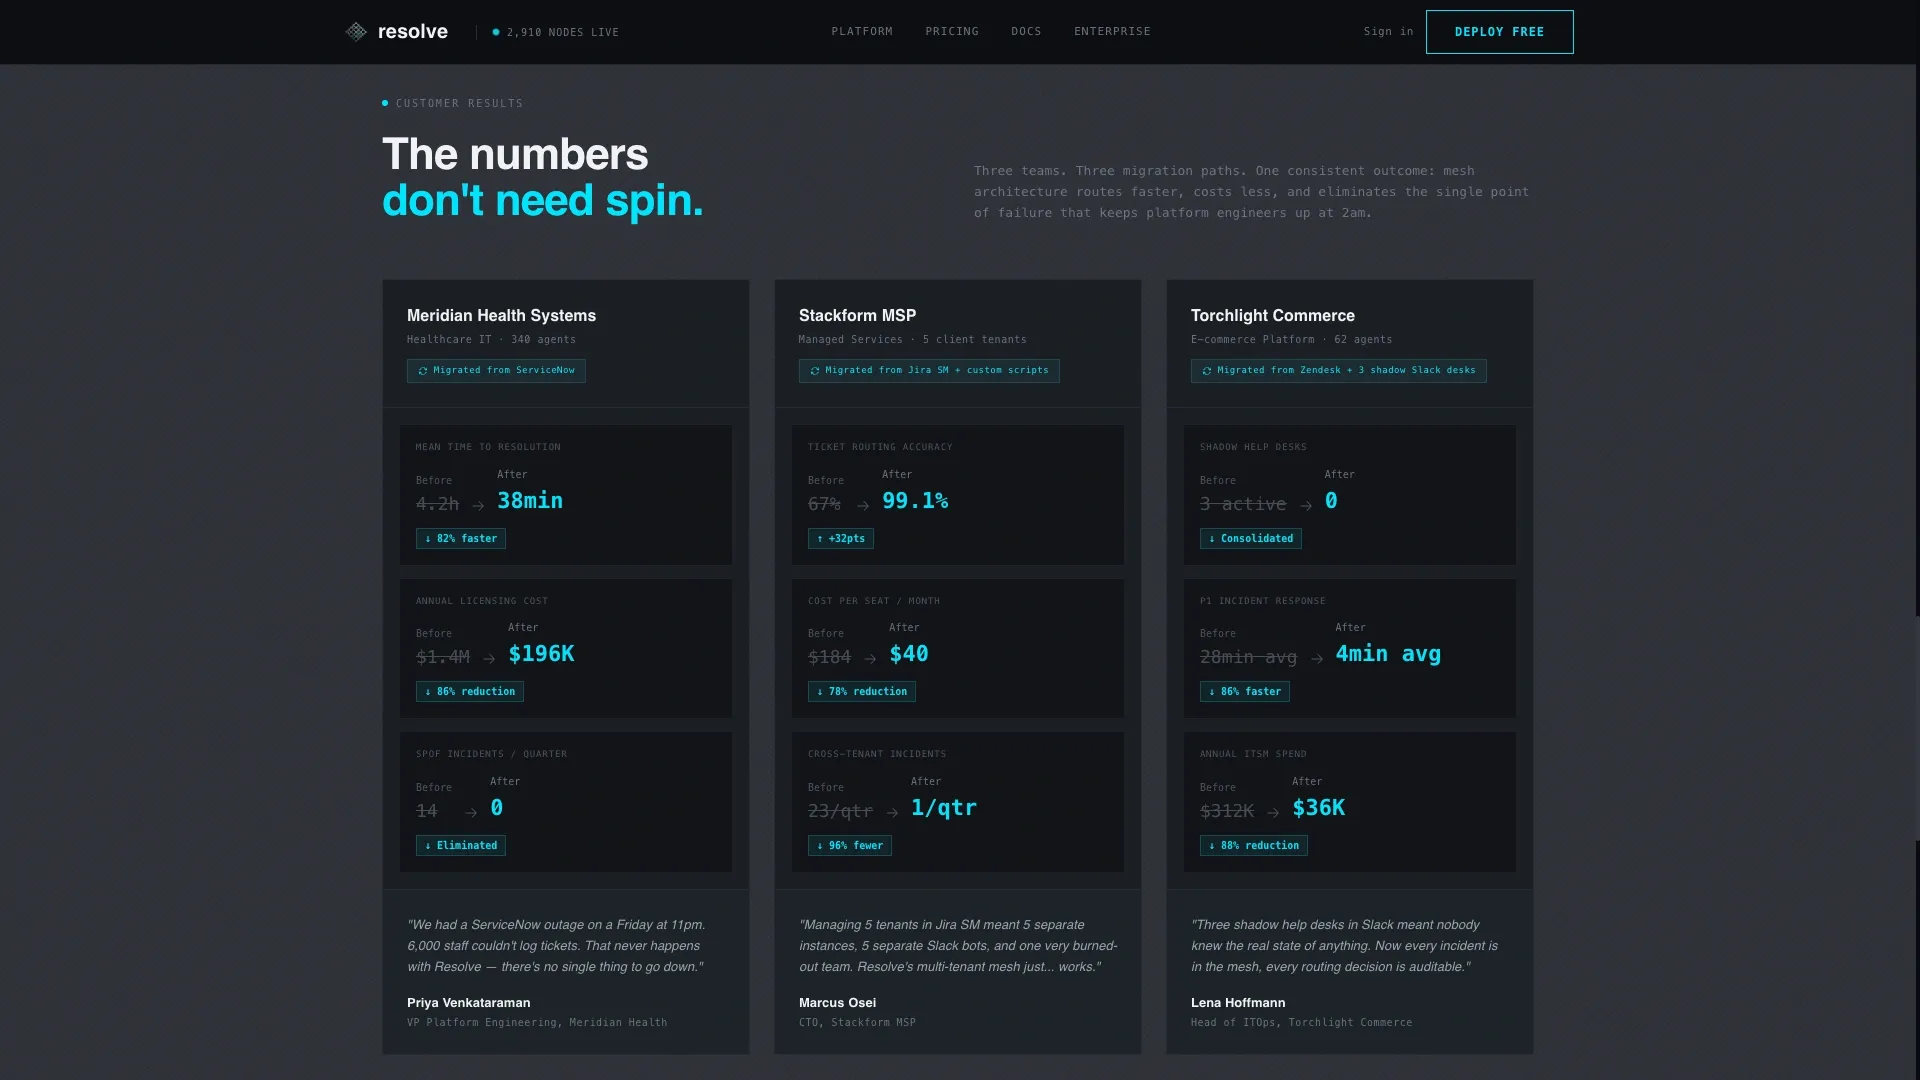
Task: Click arrow between $1.4M and $196K
Action: tap(489, 659)
